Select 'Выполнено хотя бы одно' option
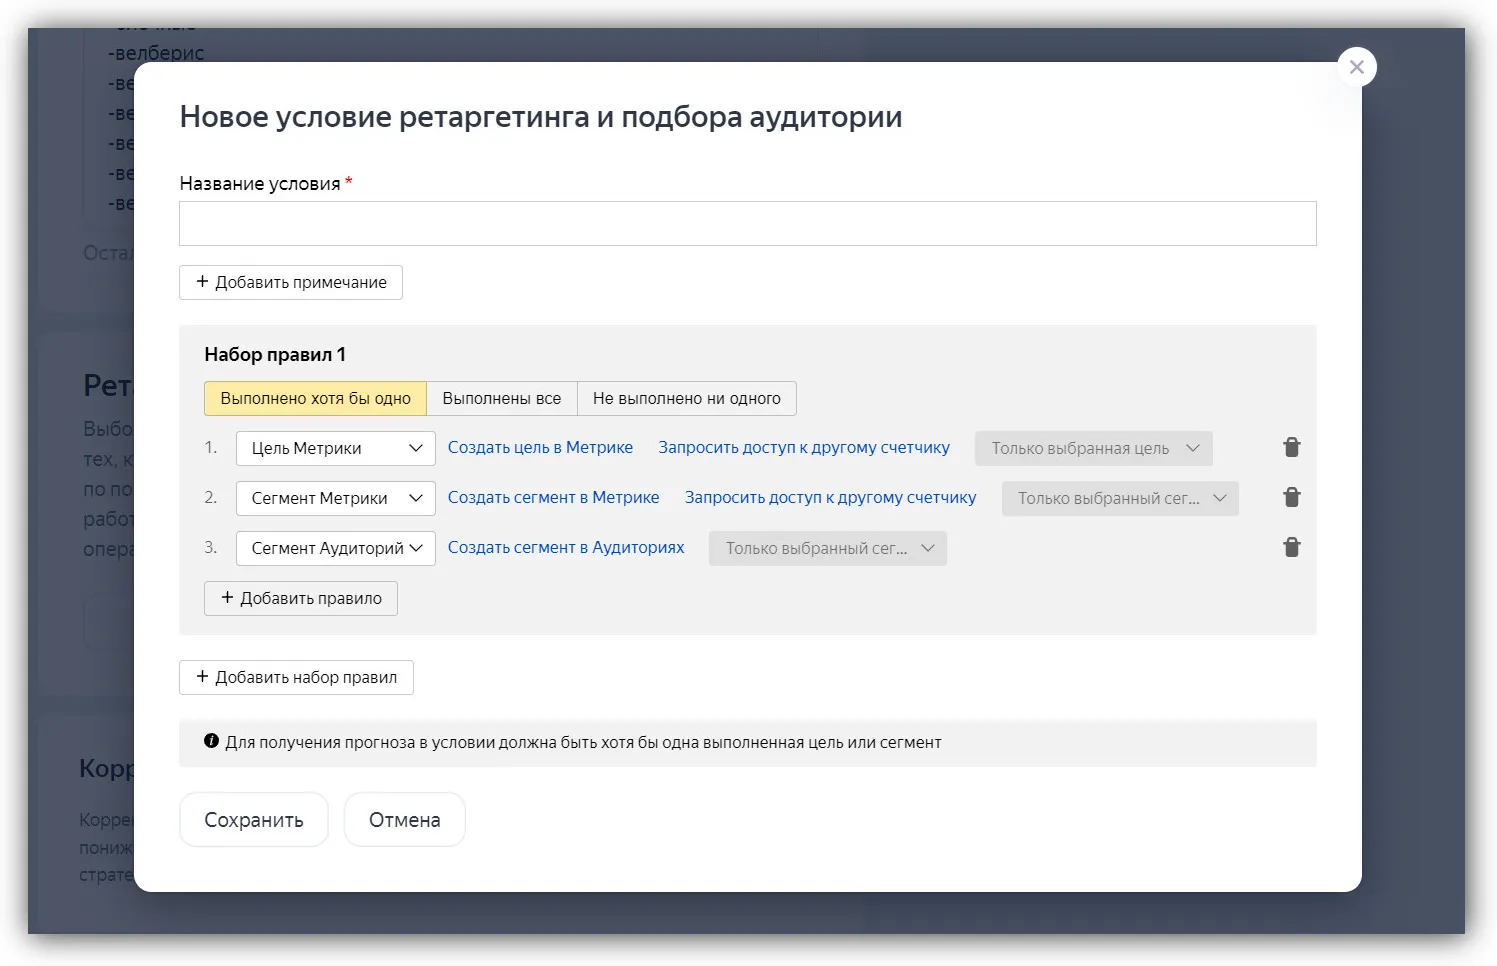The height and width of the screenshot is (966, 1497). pos(315,398)
